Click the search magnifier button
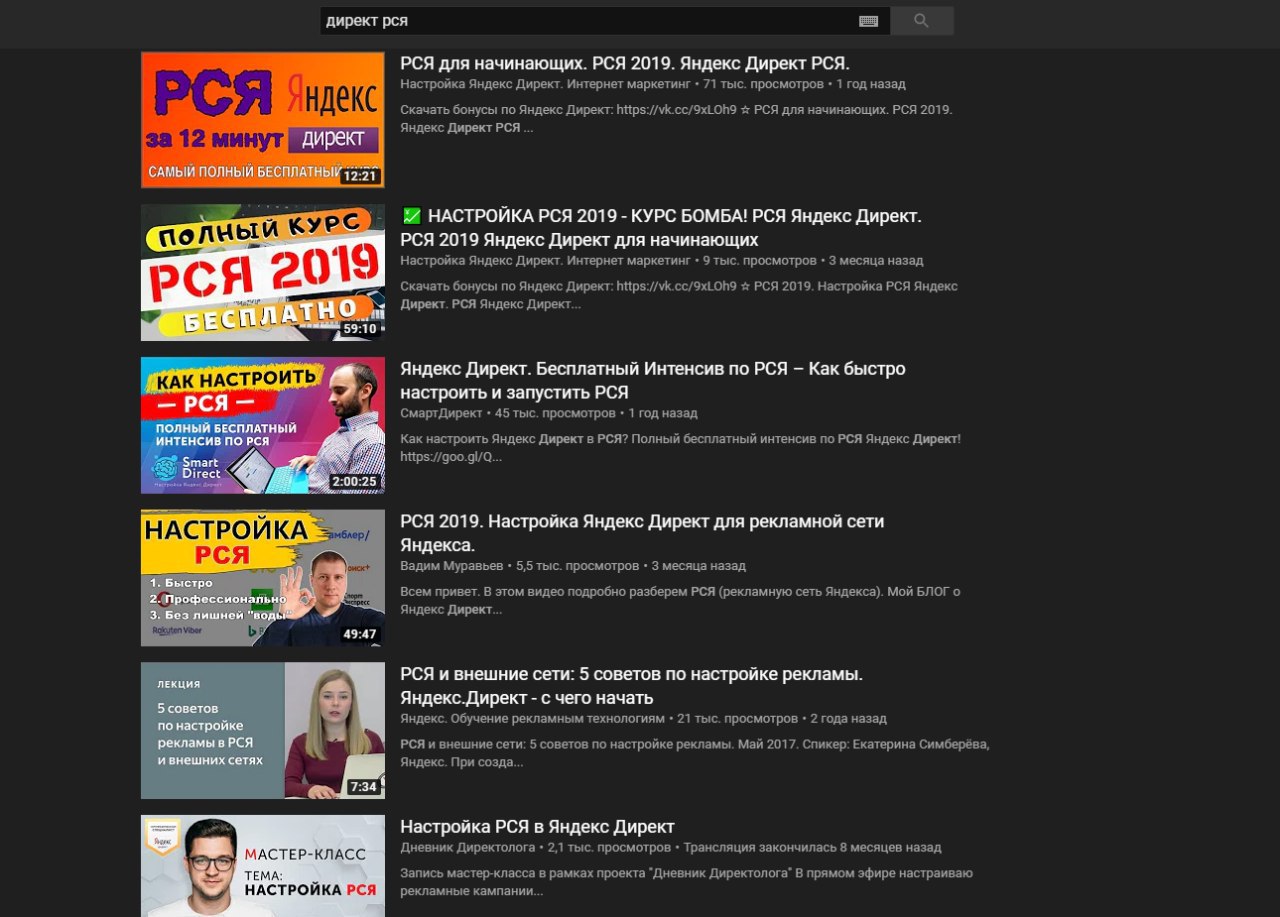This screenshot has height=917, width=1280. coord(921,21)
